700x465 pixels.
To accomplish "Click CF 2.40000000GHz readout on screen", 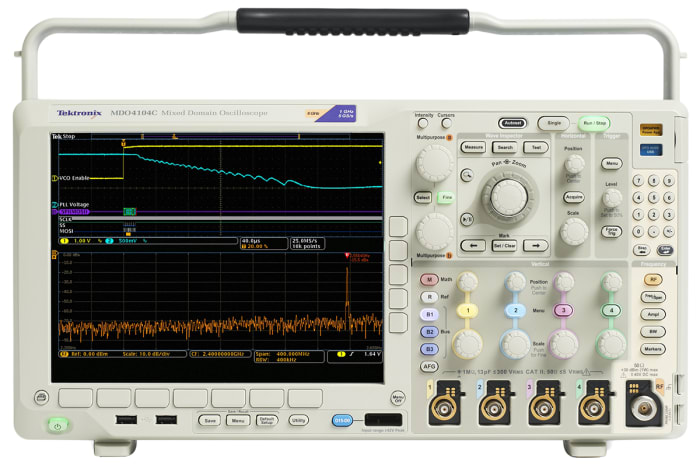I will (219, 354).
